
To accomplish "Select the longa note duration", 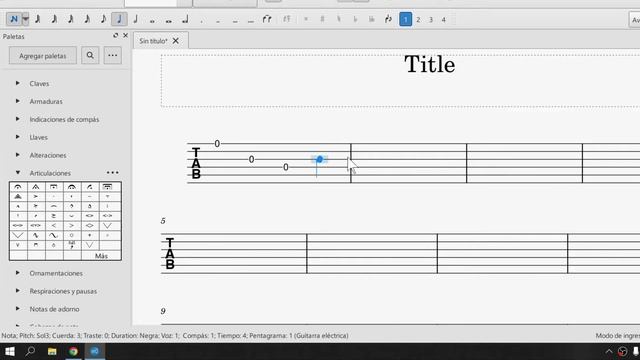I will [x=185, y=19].
